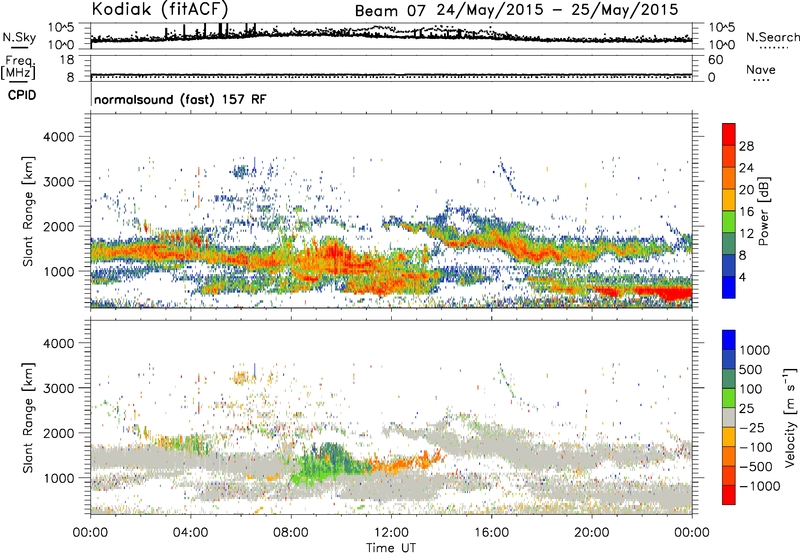The width and height of the screenshot is (800, 554).
Task: Click the 'Kodiak (fitACF)' plot title
Action: pyautogui.click(x=160, y=9)
